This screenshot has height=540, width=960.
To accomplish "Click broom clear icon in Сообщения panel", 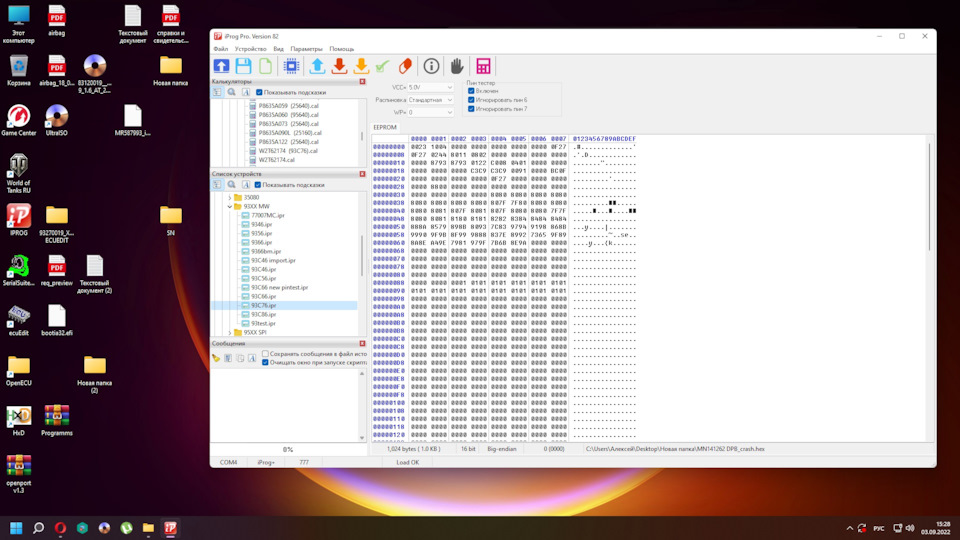I will 216,358.
